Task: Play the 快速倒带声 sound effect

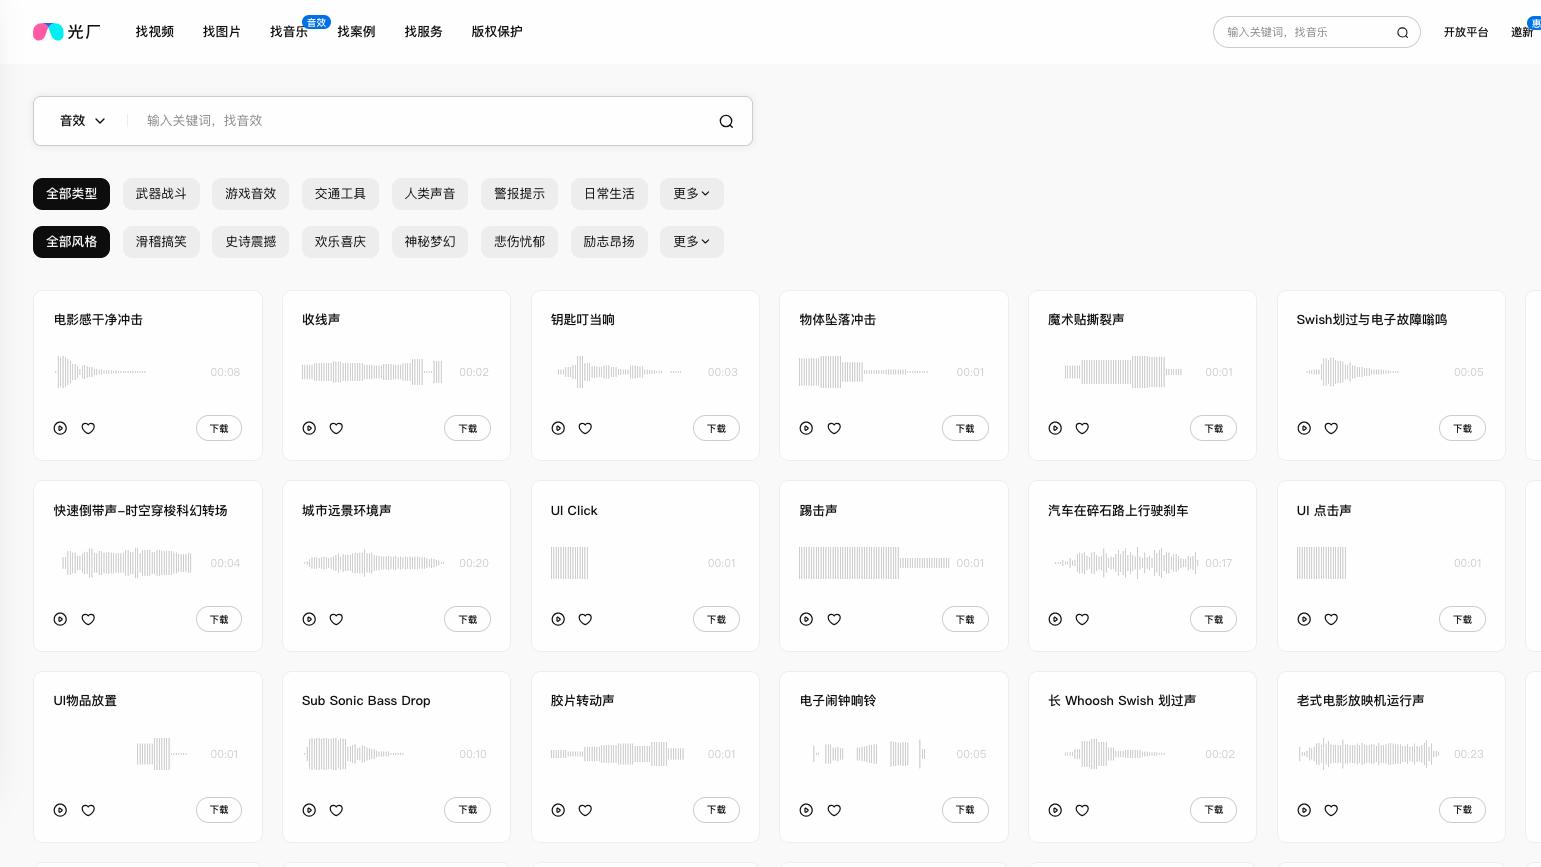Action: pyautogui.click(x=60, y=619)
